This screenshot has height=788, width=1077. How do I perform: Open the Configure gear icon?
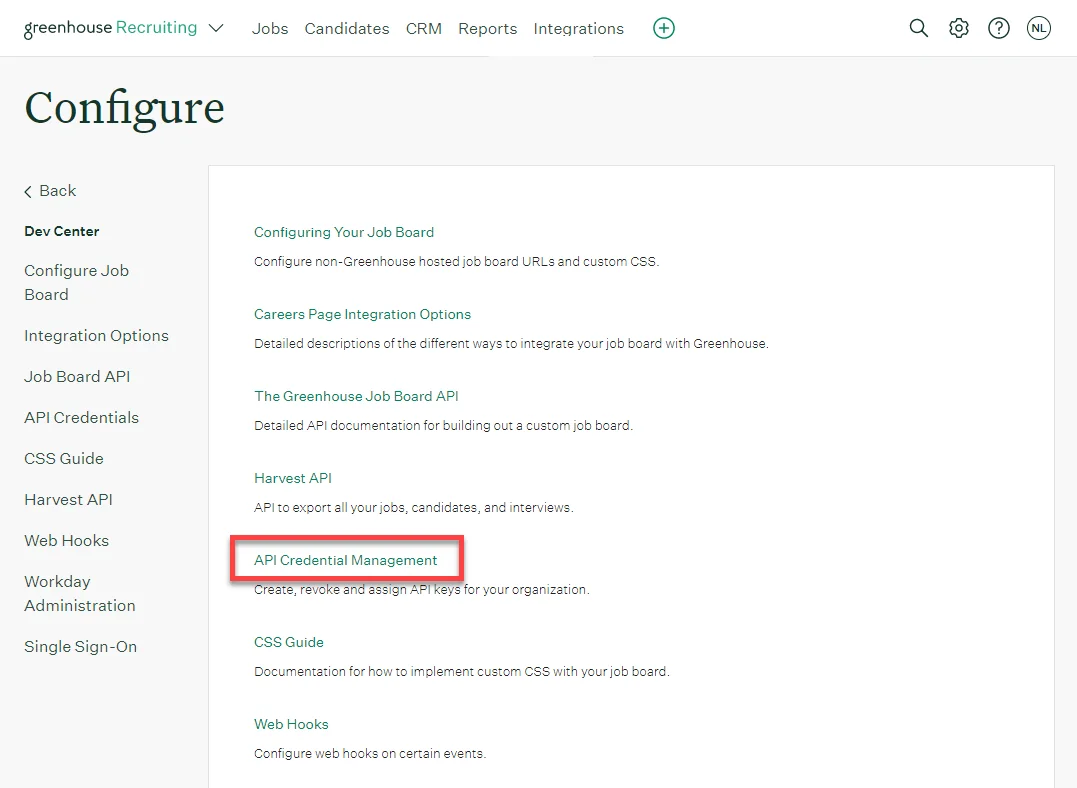coord(959,28)
